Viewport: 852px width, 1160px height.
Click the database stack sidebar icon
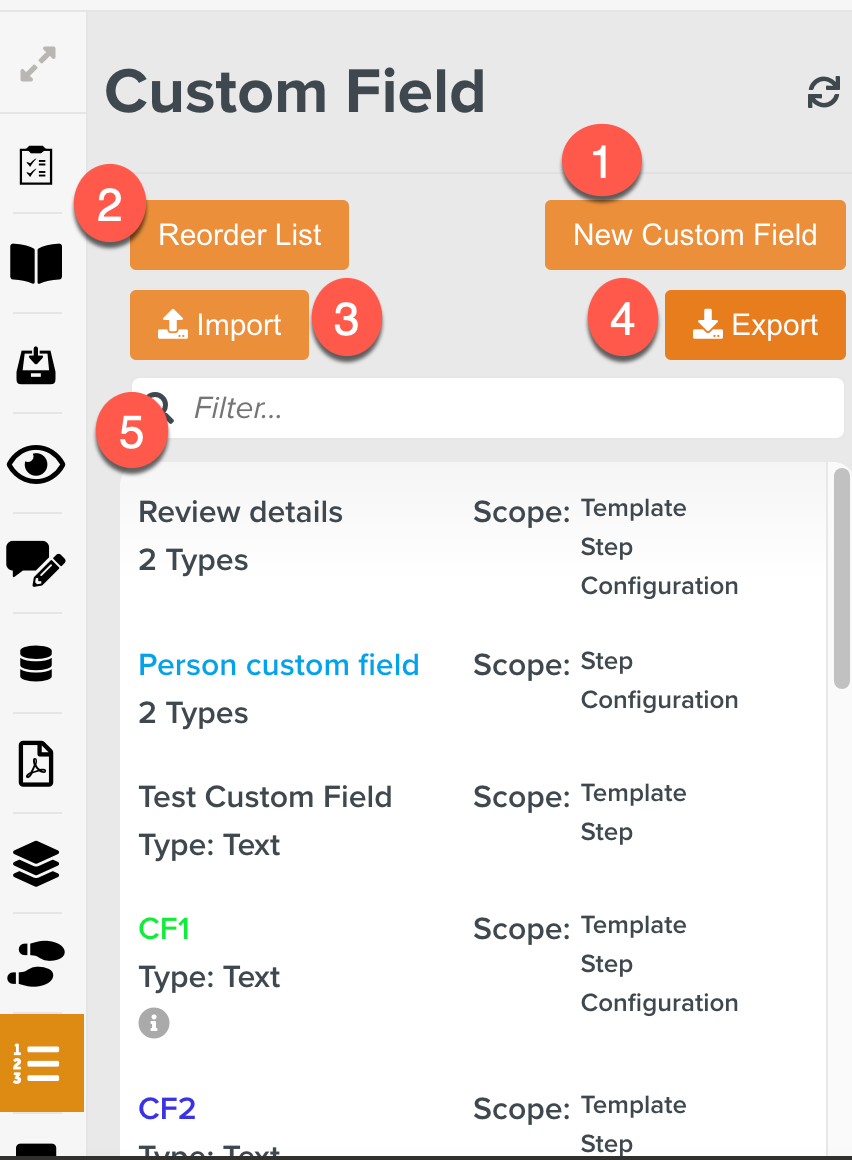click(x=36, y=663)
